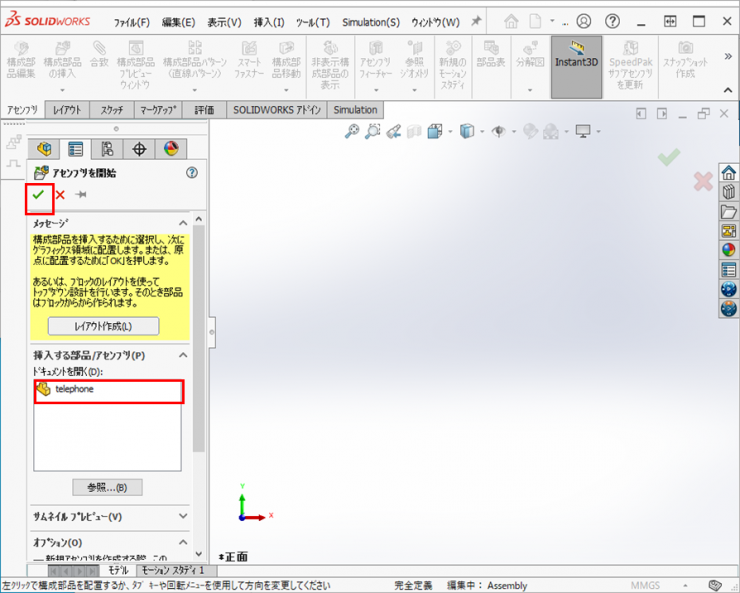Open the File Explorer folder task pane icon
Image resolution: width=740 pixels, height=593 pixels.
[x=729, y=211]
